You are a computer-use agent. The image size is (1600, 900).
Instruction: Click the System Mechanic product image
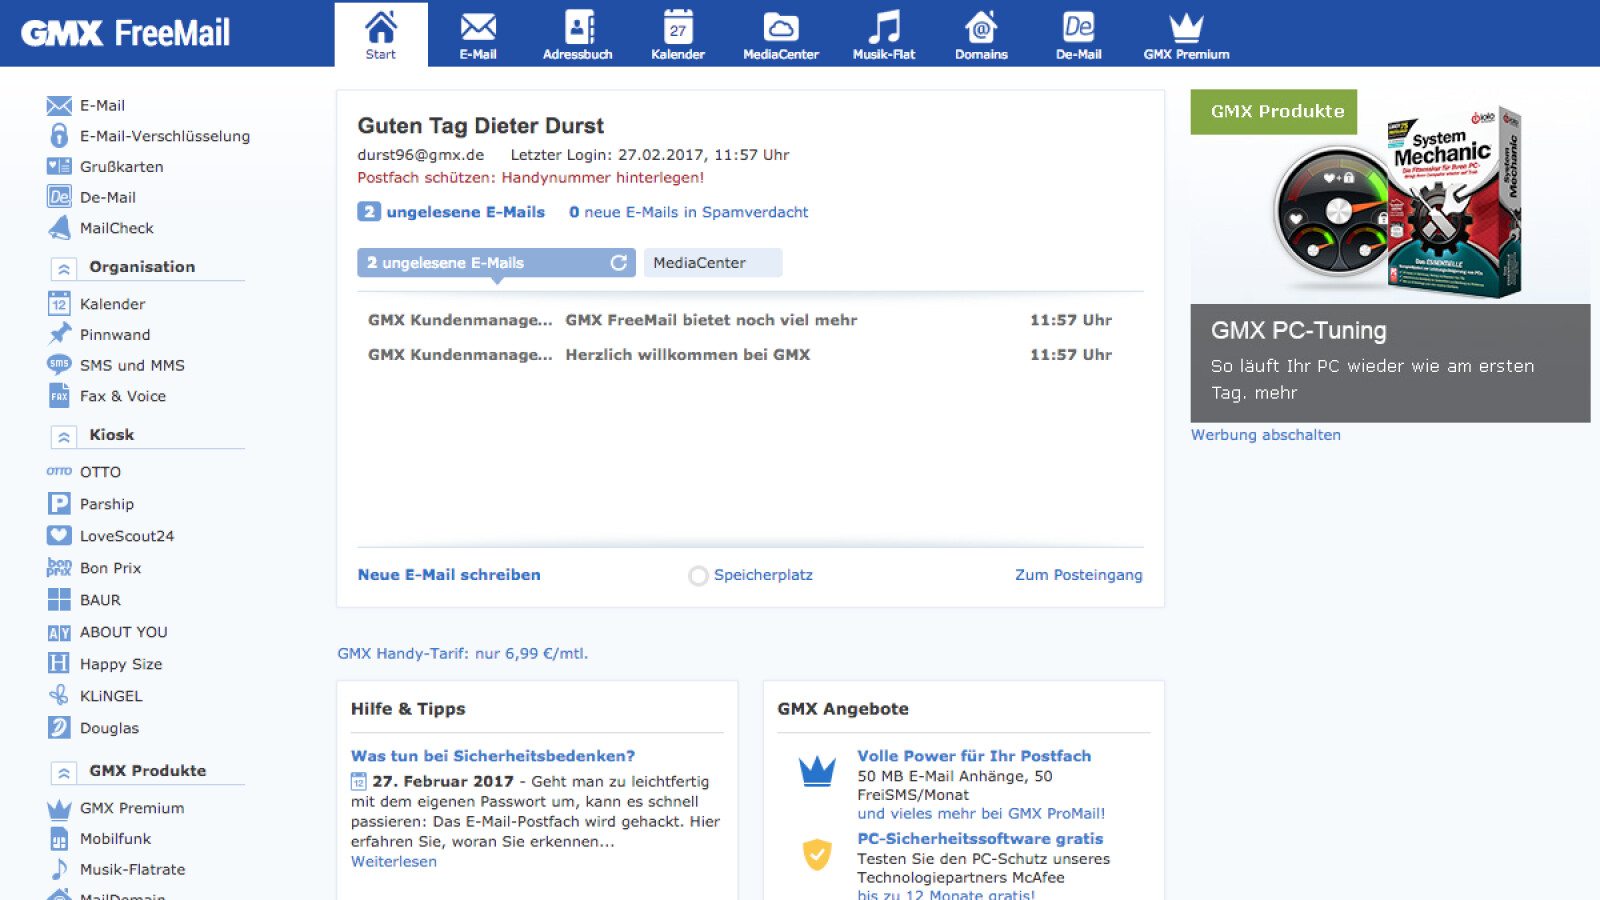coord(1397,205)
